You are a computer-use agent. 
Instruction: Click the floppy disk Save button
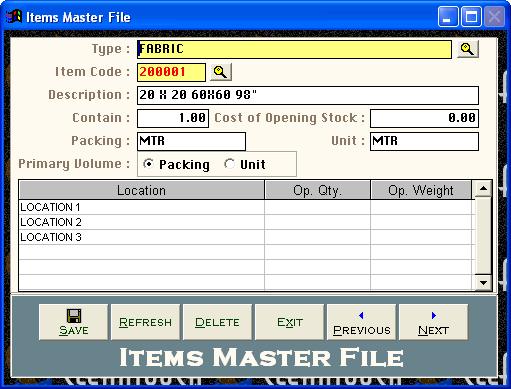pyautogui.click(x=74, y=322)
